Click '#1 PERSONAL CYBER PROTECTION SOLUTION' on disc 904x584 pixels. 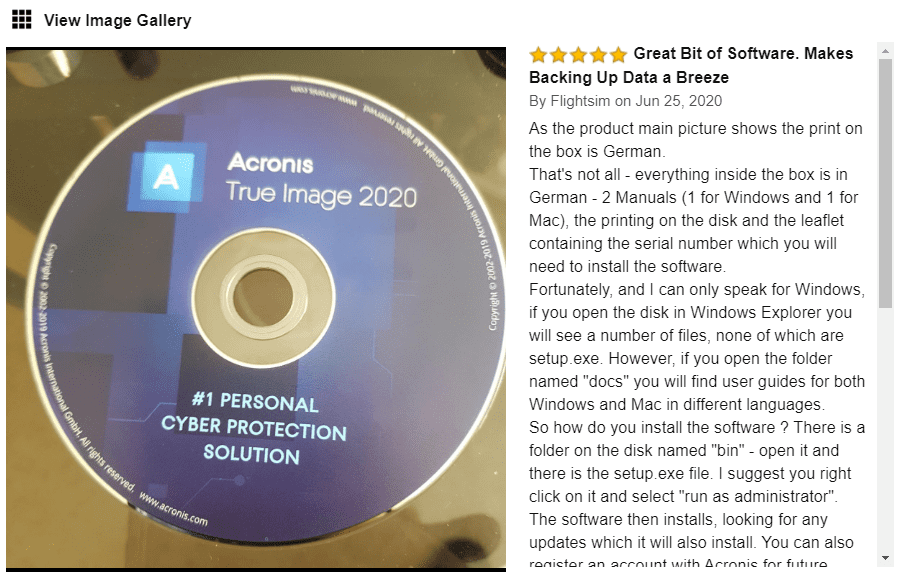[x=254, y=428]
